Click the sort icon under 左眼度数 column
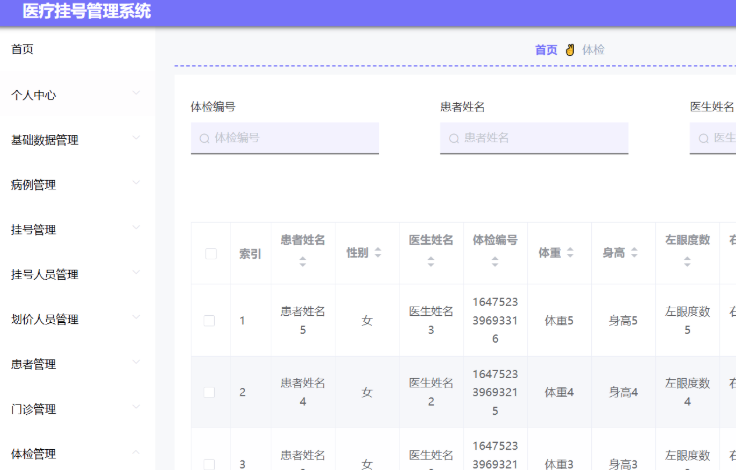Image resolution: width=736 pixels, height=470 pixels. (x=687, y=262)
